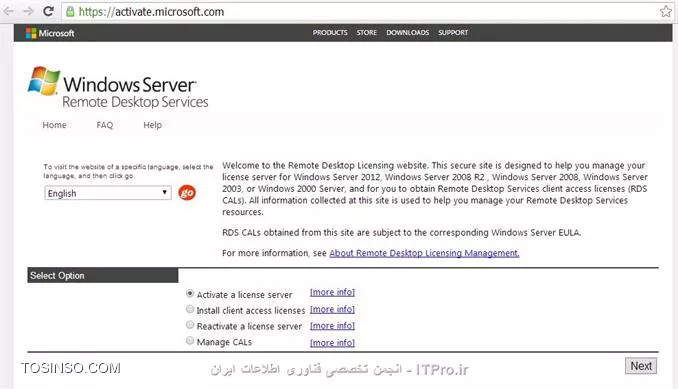The image size is (678, 389).
Task: Select Manage CALs option
Action: click(x=190, y=341)
